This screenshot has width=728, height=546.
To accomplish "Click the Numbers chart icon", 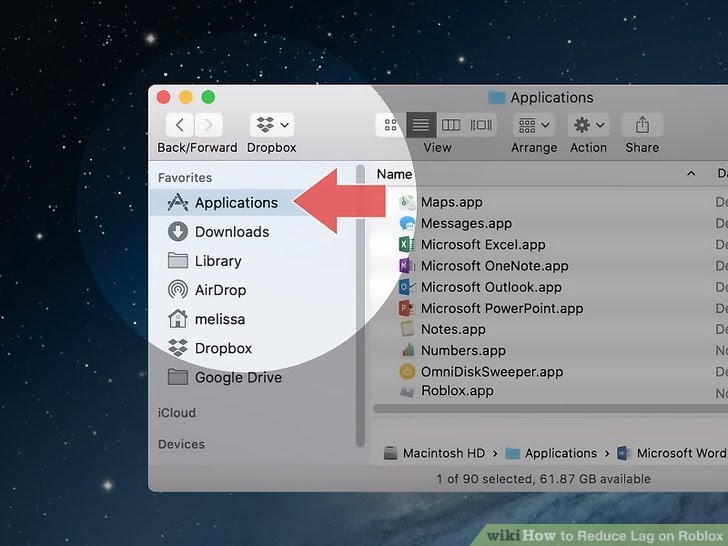I will 408,351.
